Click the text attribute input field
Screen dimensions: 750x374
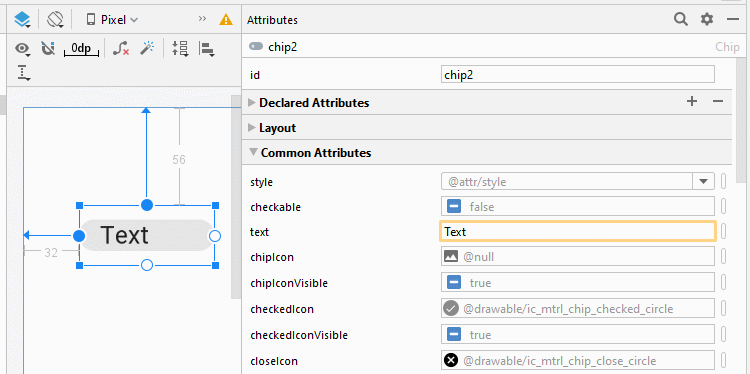pos(577,232)
